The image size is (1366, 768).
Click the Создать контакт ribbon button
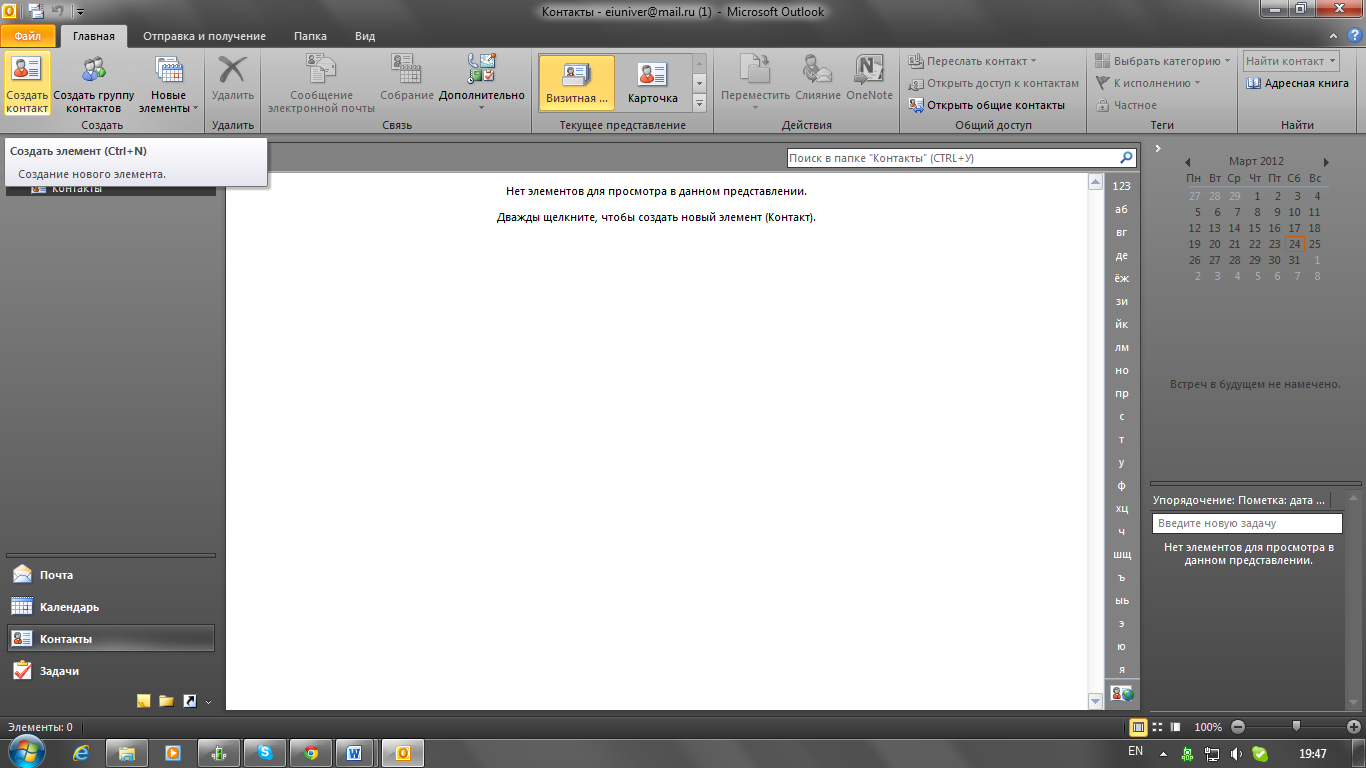pos(27,84)
